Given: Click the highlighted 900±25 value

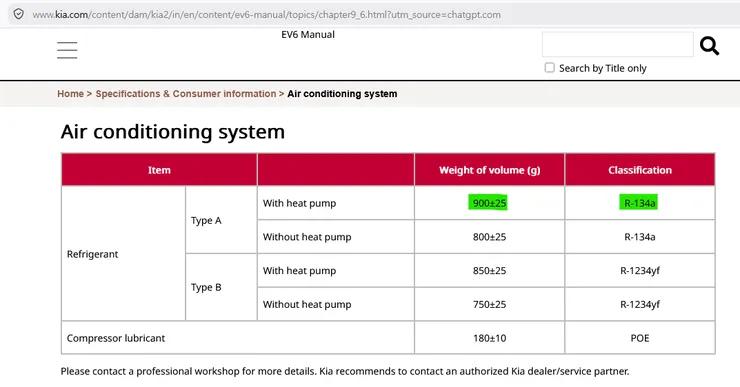Looking at the screenshot, I should pos(489,203).
